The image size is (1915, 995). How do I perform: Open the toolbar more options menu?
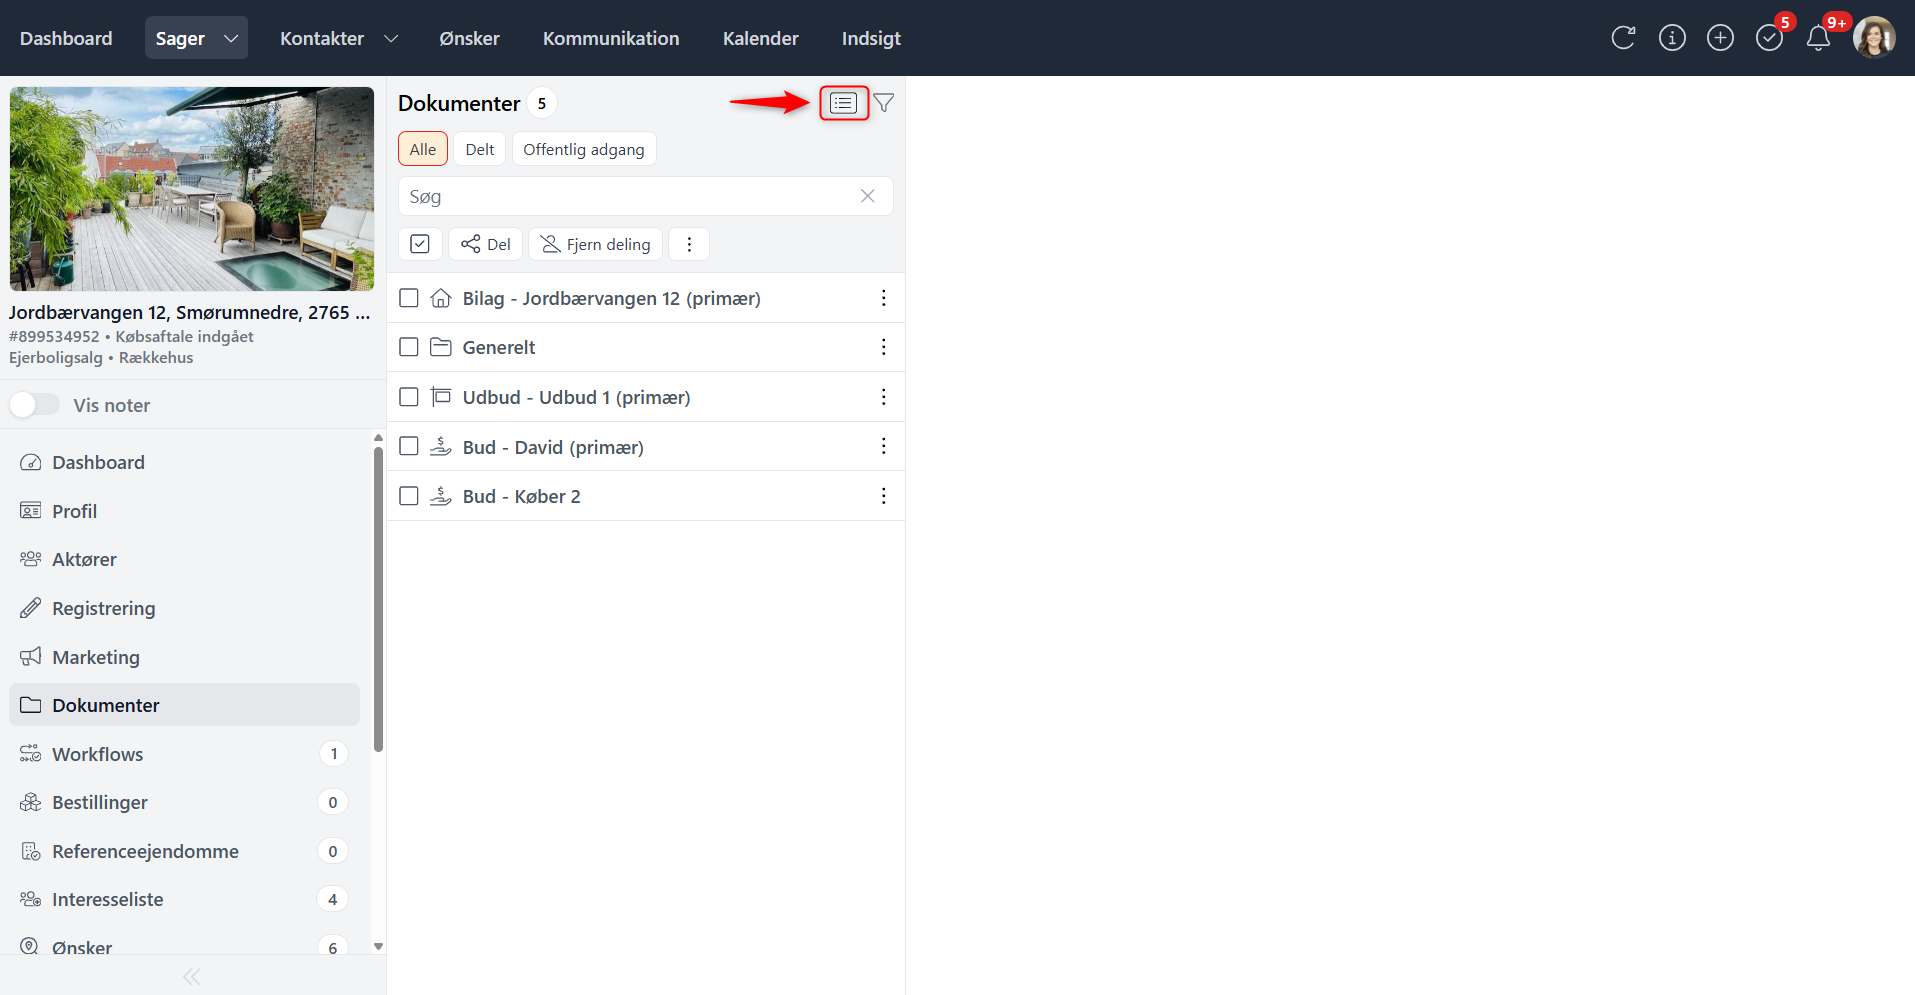pos(689,244)
